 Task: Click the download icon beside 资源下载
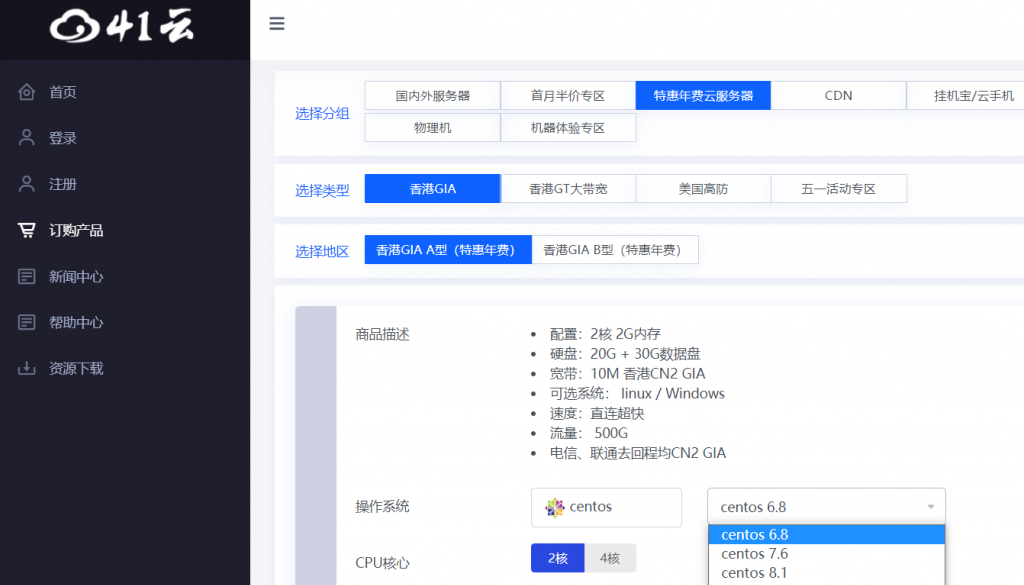pos(27,368)
